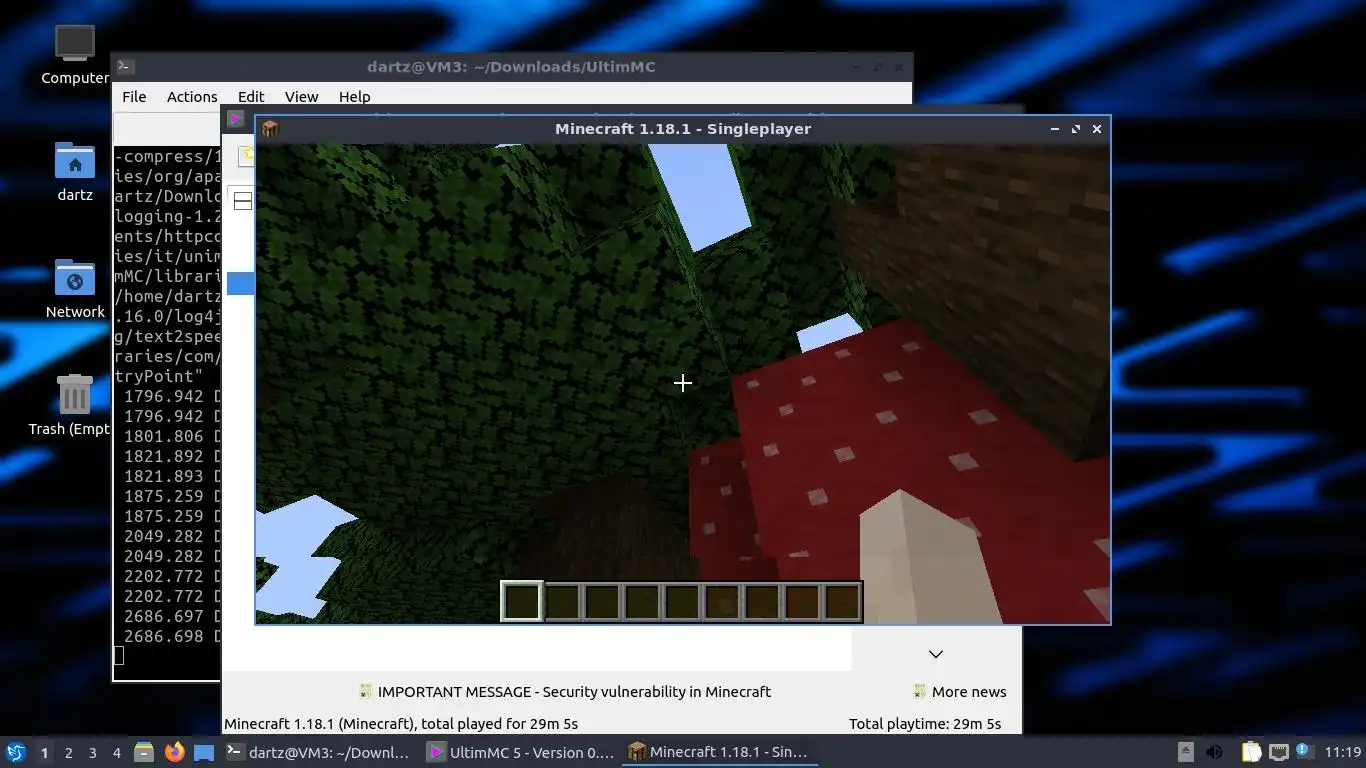1366x768 pixels.
Task: Select the first hotbar slot in Minecraft
Action: click(x=521, y=601)
